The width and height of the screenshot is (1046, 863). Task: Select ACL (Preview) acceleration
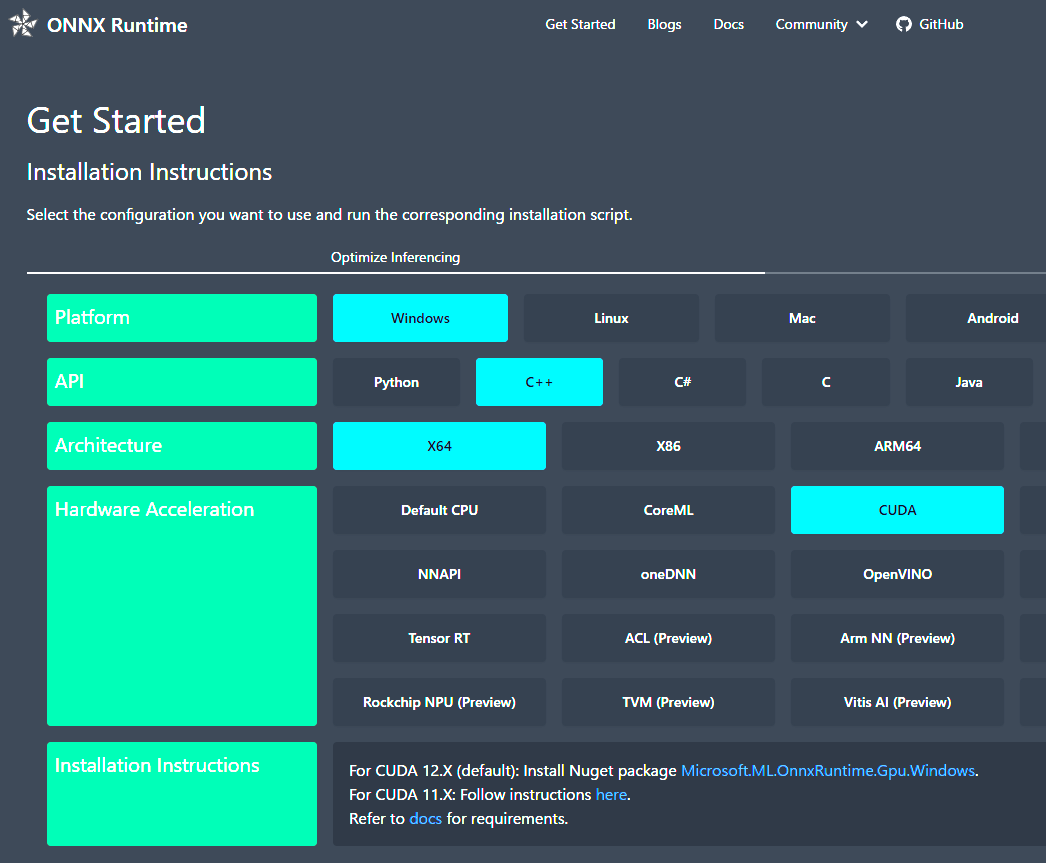point(668,638)
